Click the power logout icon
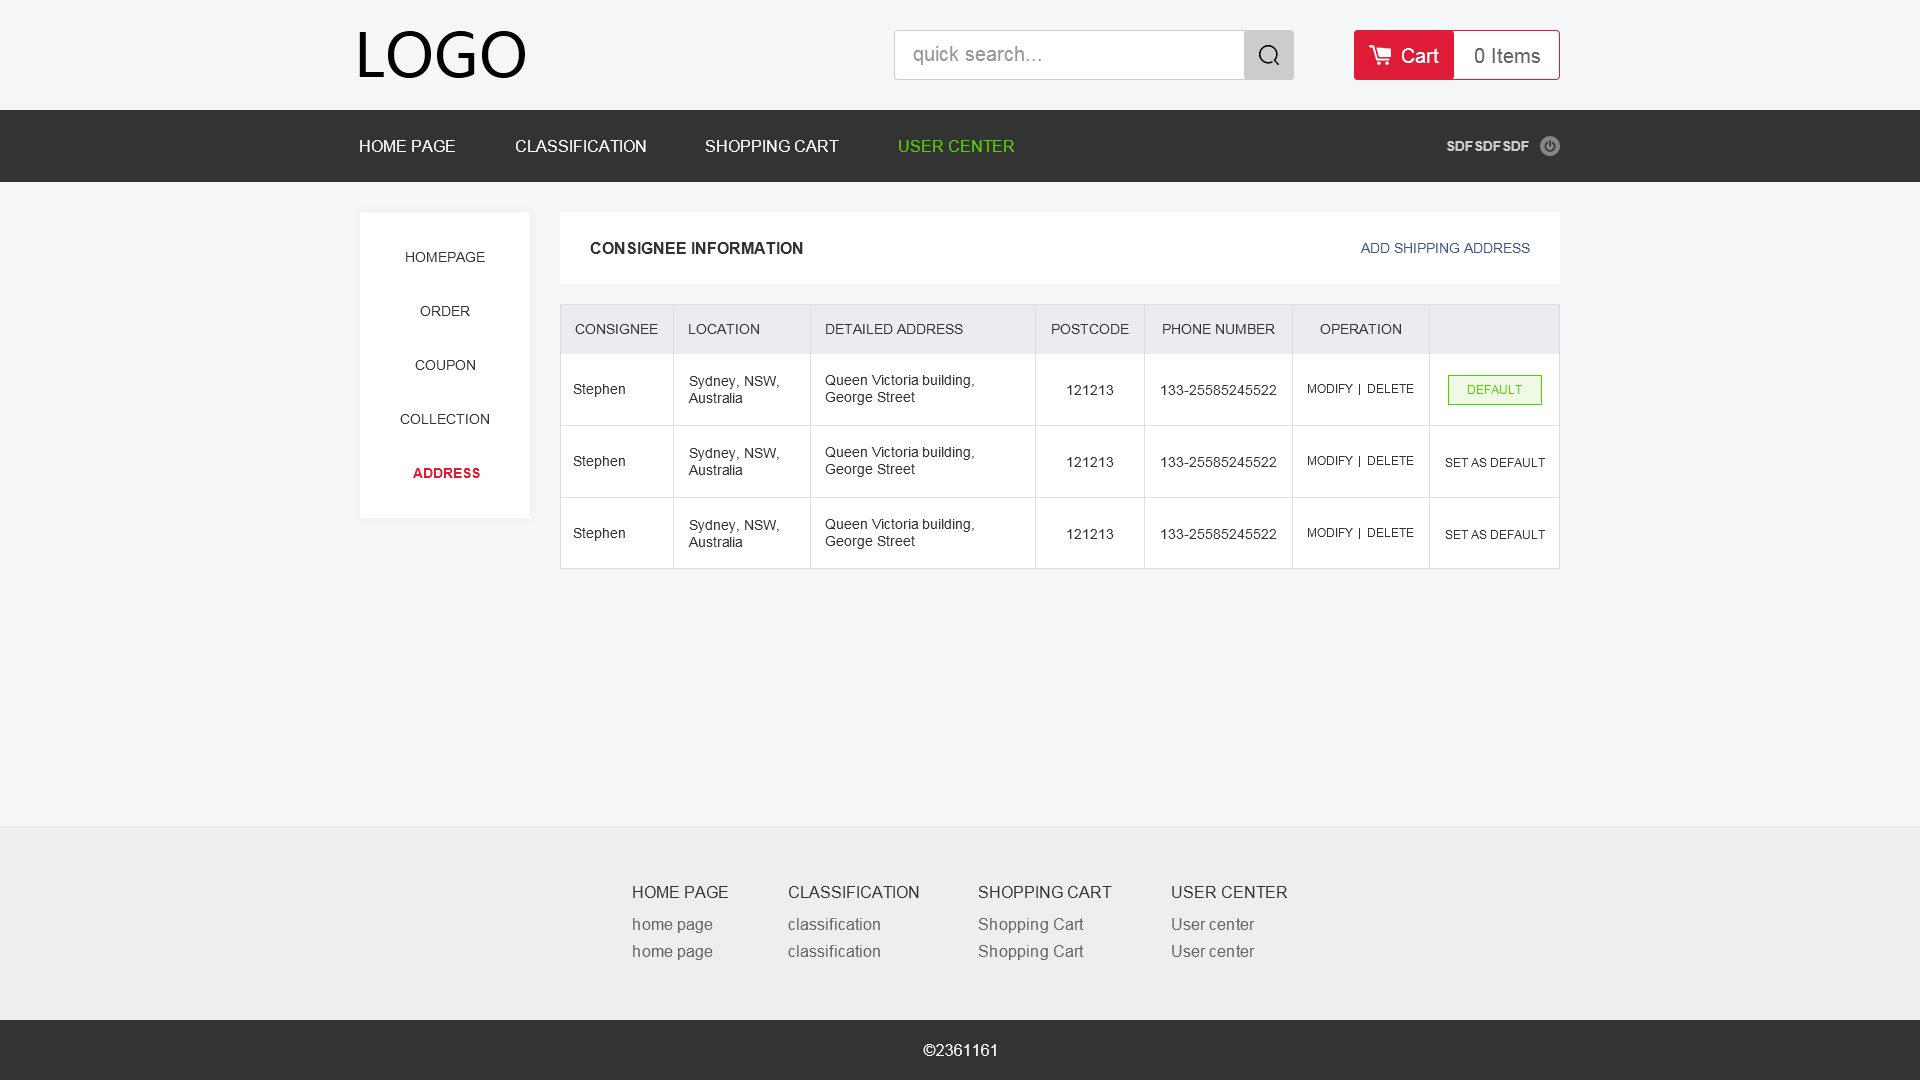Screen dimensions: 1920x1080 [x=1549, y=146]
